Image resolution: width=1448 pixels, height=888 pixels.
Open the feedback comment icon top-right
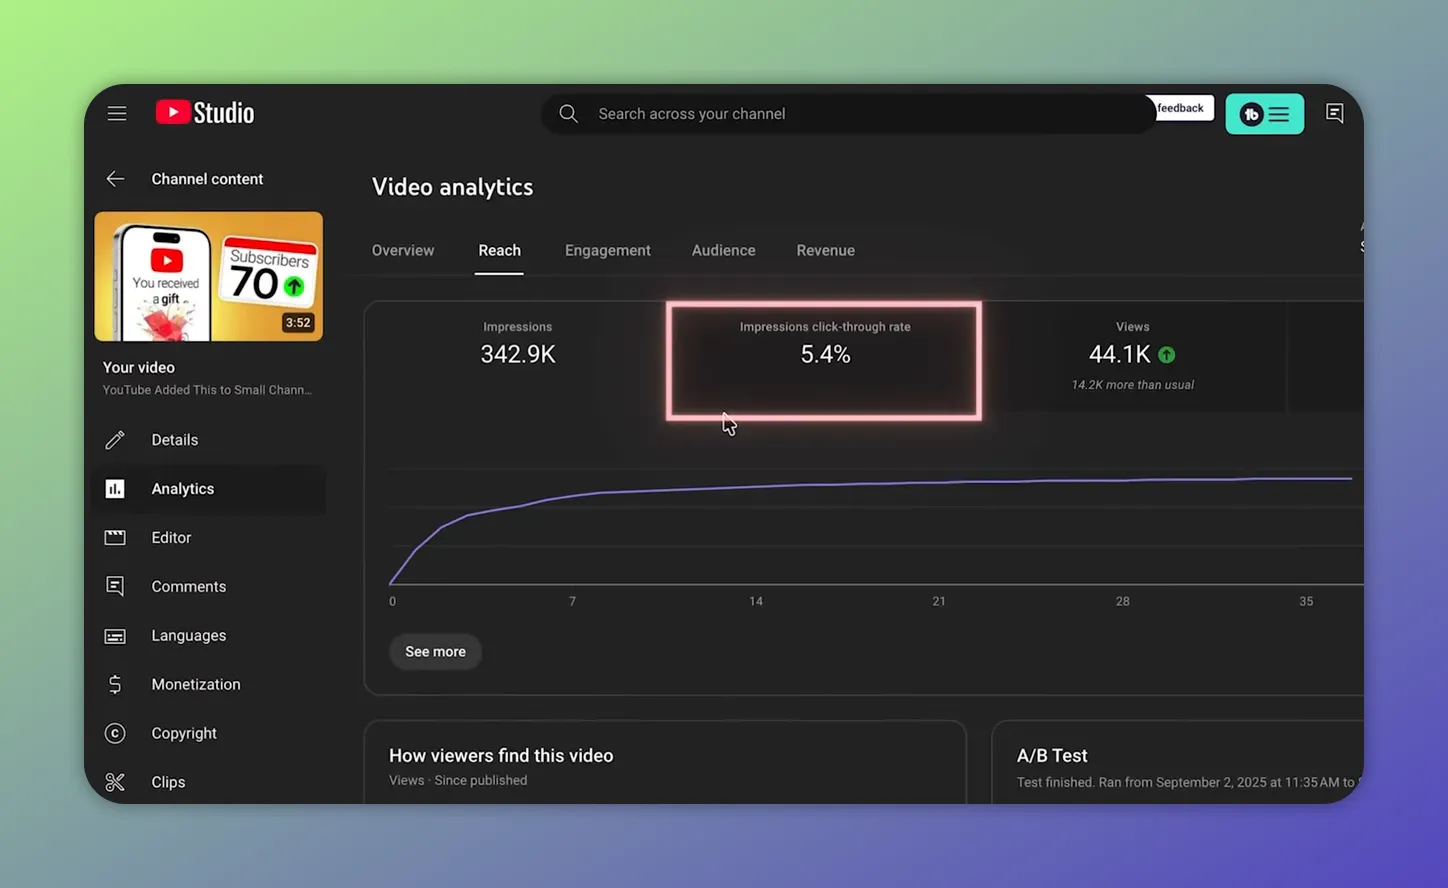tap(1335, 113)
